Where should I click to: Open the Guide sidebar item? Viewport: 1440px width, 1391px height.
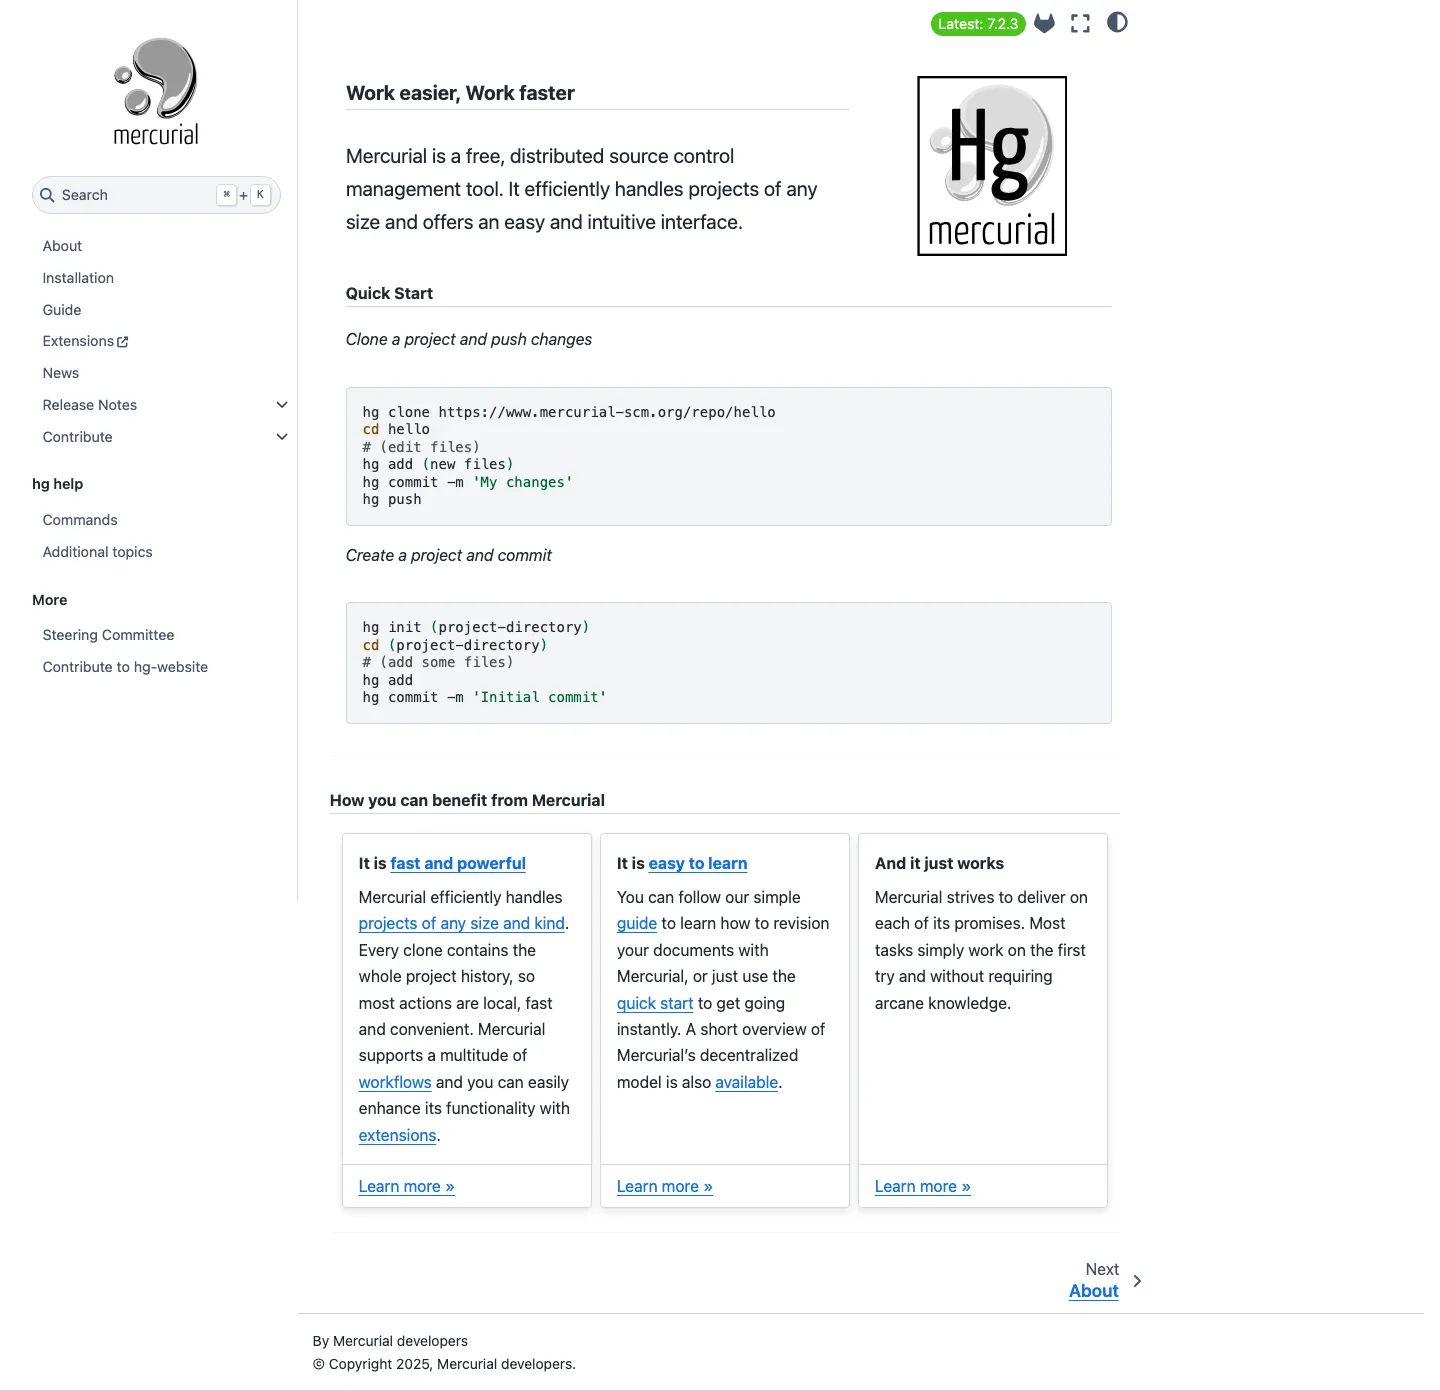[62, 310]
